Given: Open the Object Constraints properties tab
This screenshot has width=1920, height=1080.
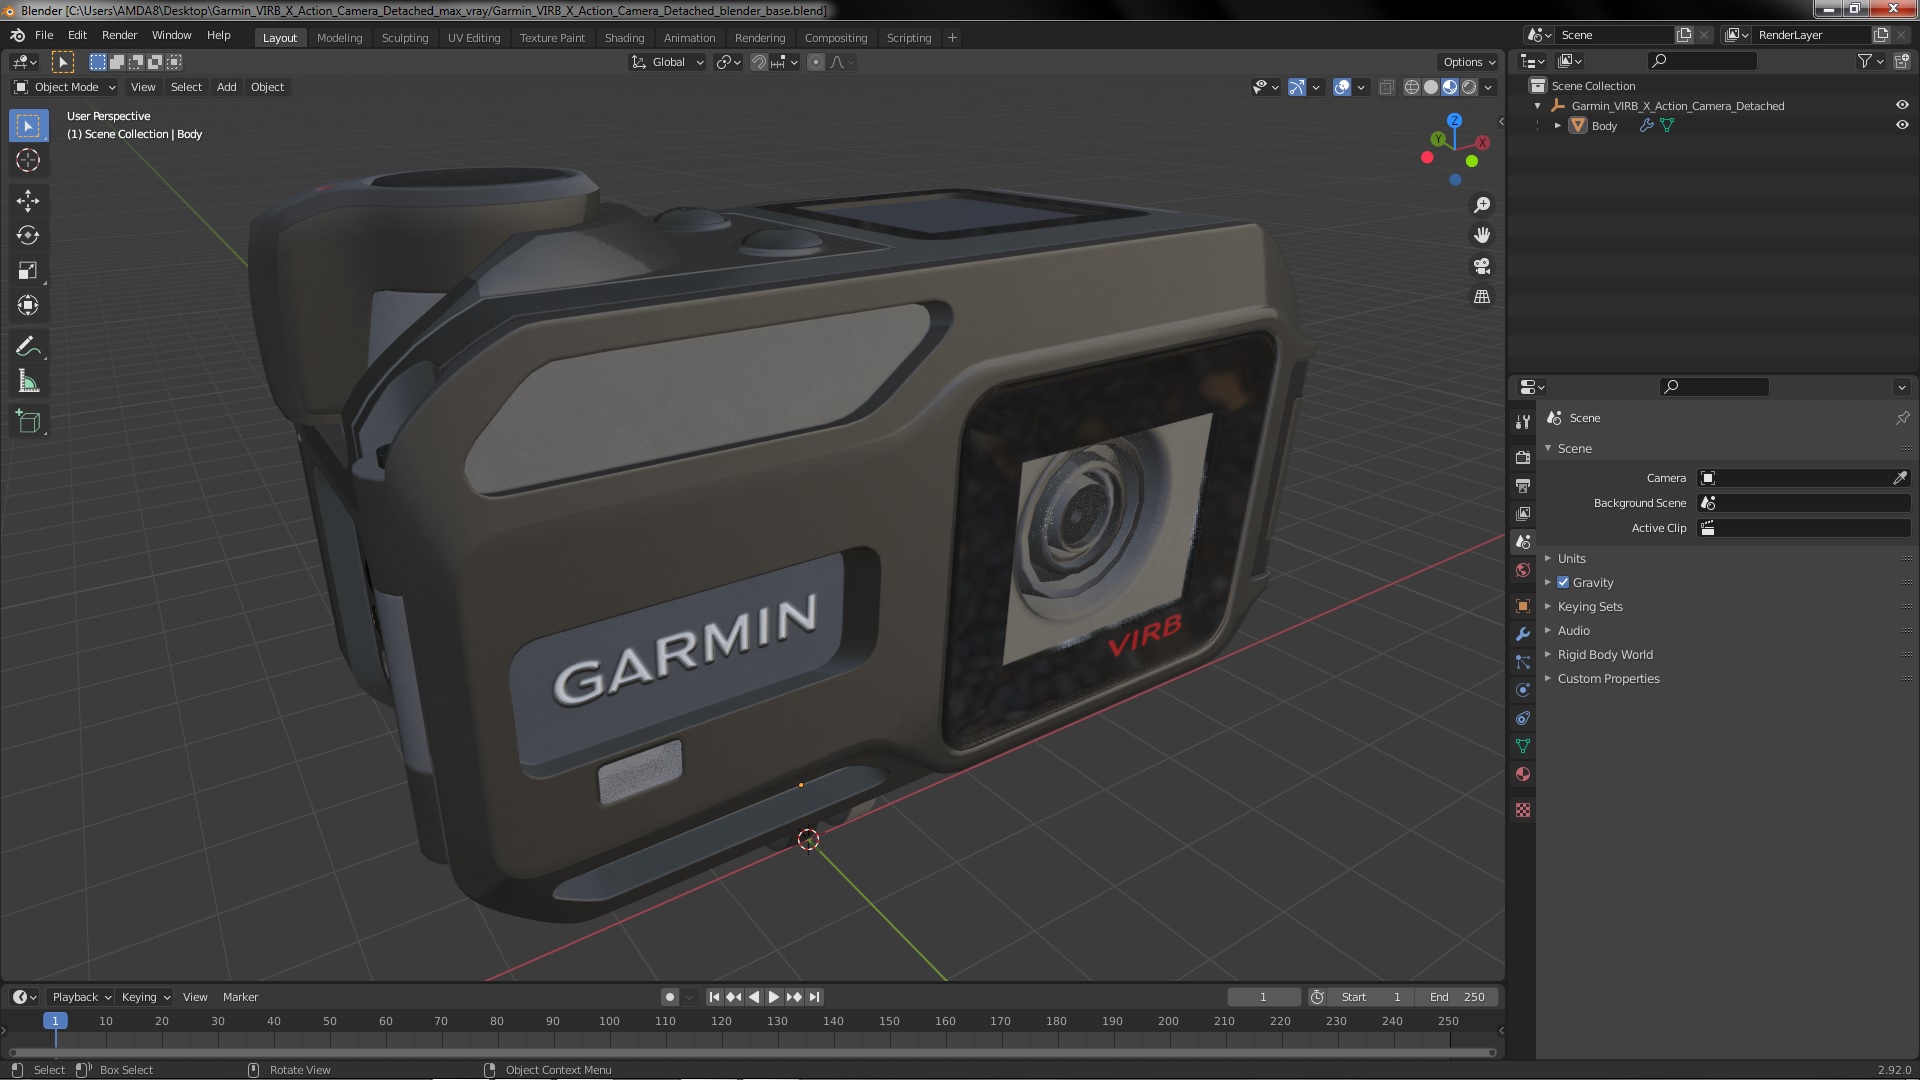Looking at the screenshot, I should pyautogui.click(x=1523, y=718).
